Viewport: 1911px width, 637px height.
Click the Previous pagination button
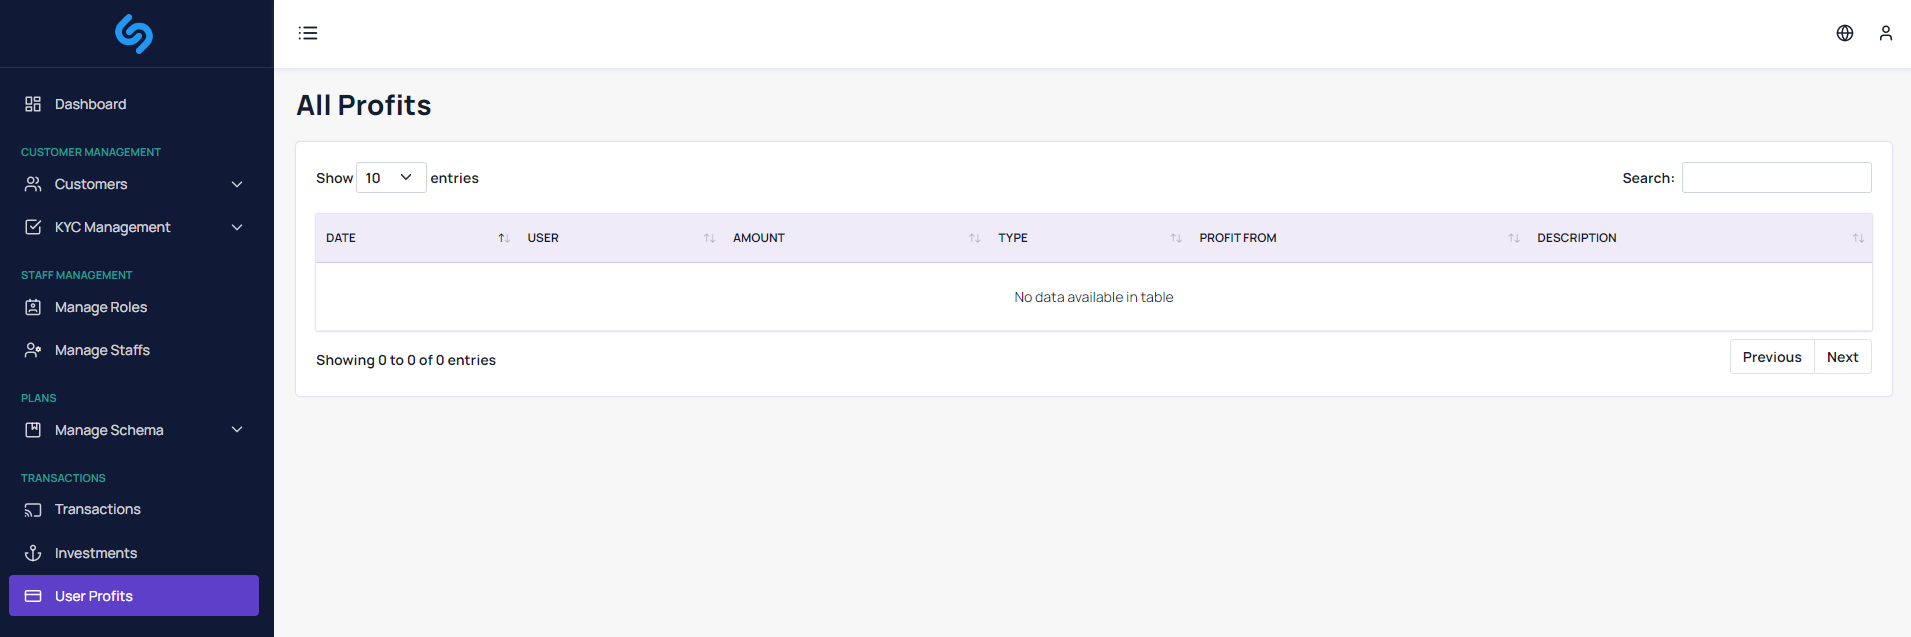pyautogui.click(x=1771, y=357)
